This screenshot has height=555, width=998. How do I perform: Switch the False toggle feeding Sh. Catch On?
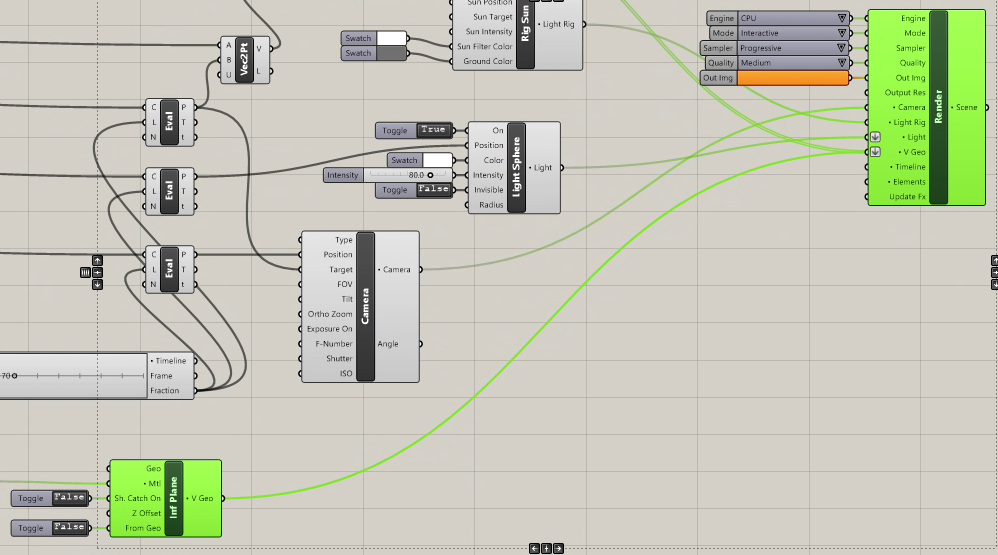69,498
